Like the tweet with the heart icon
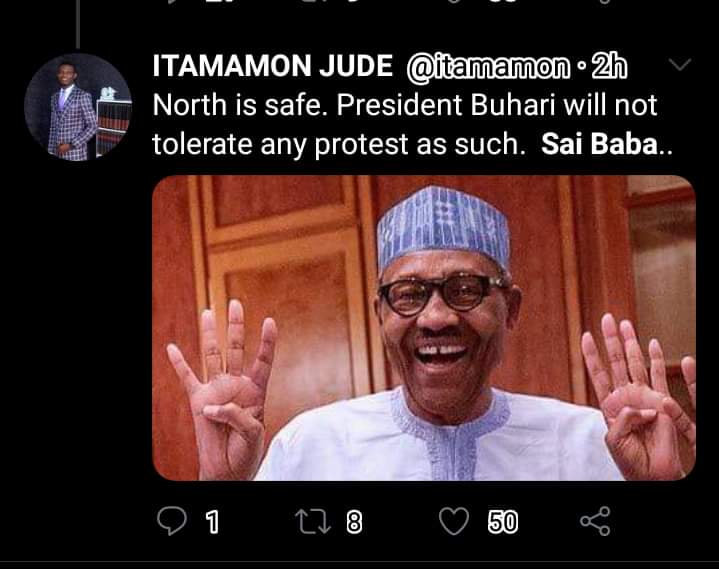 [455, 520]
